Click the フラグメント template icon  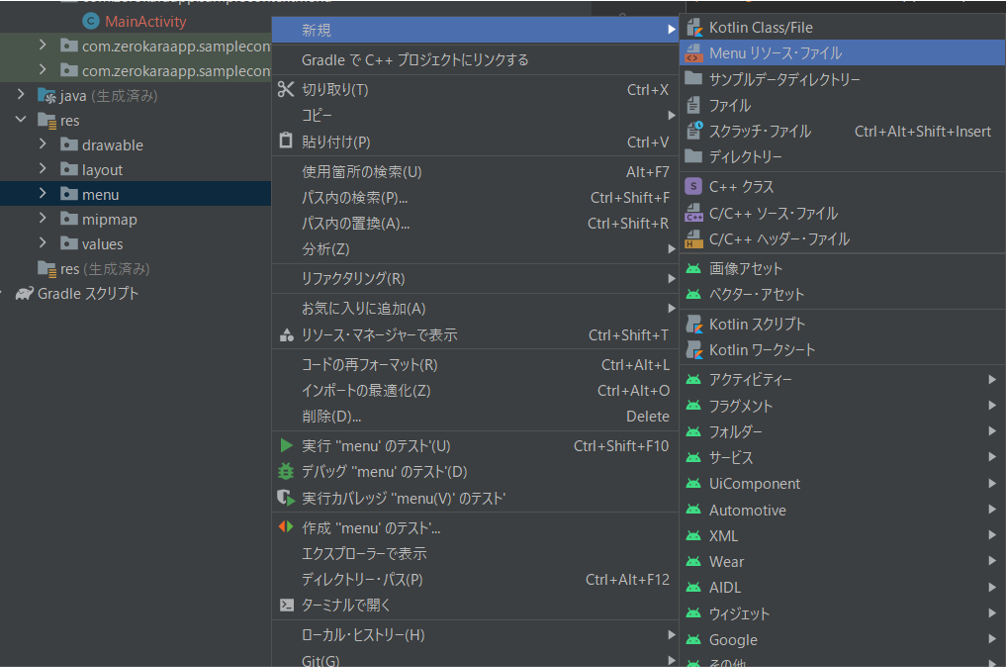tap(692, 406)
